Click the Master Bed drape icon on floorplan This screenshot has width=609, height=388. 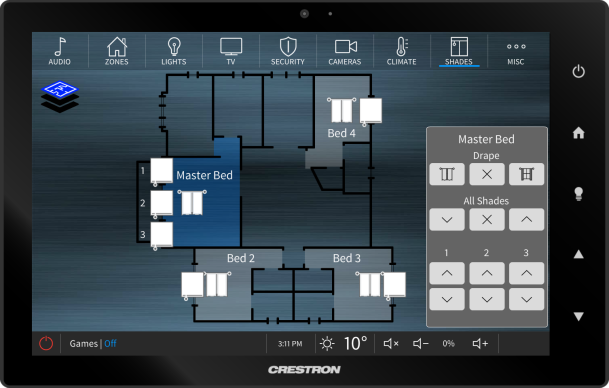[x=192, y=203]
